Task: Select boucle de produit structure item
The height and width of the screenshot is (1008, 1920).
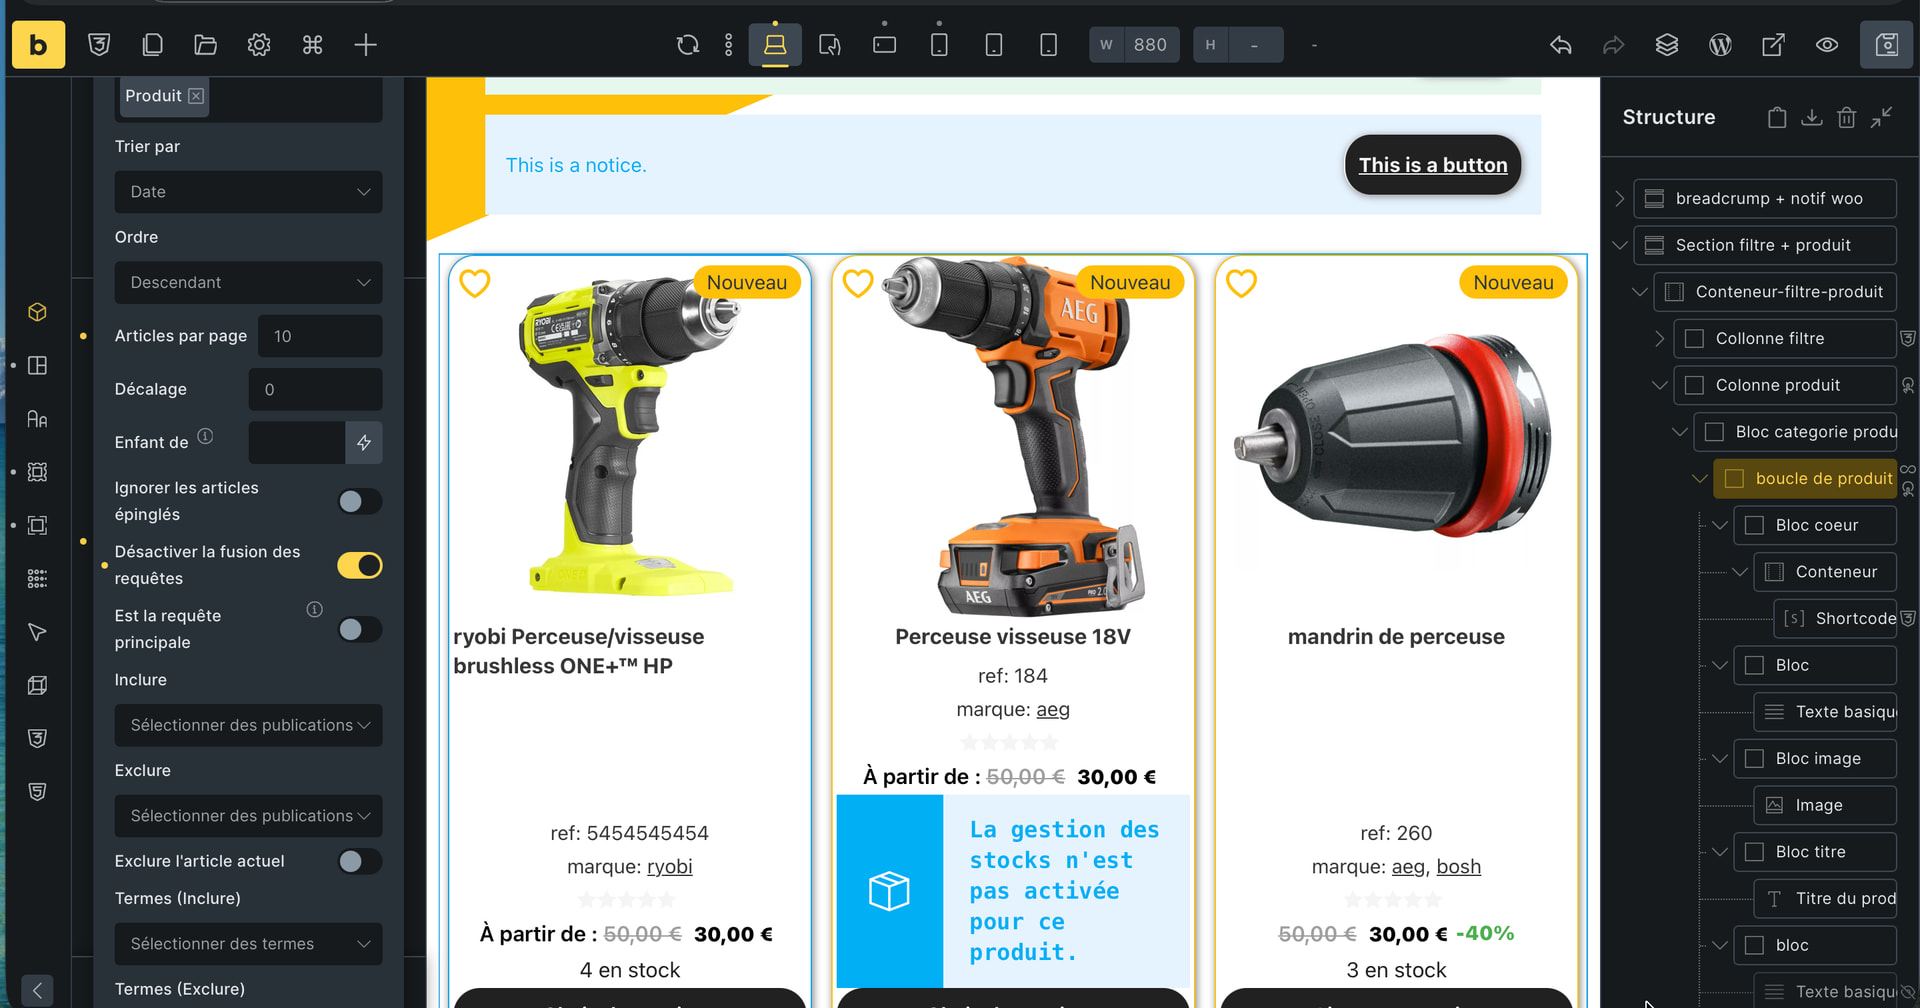Action: (1822, 479)
